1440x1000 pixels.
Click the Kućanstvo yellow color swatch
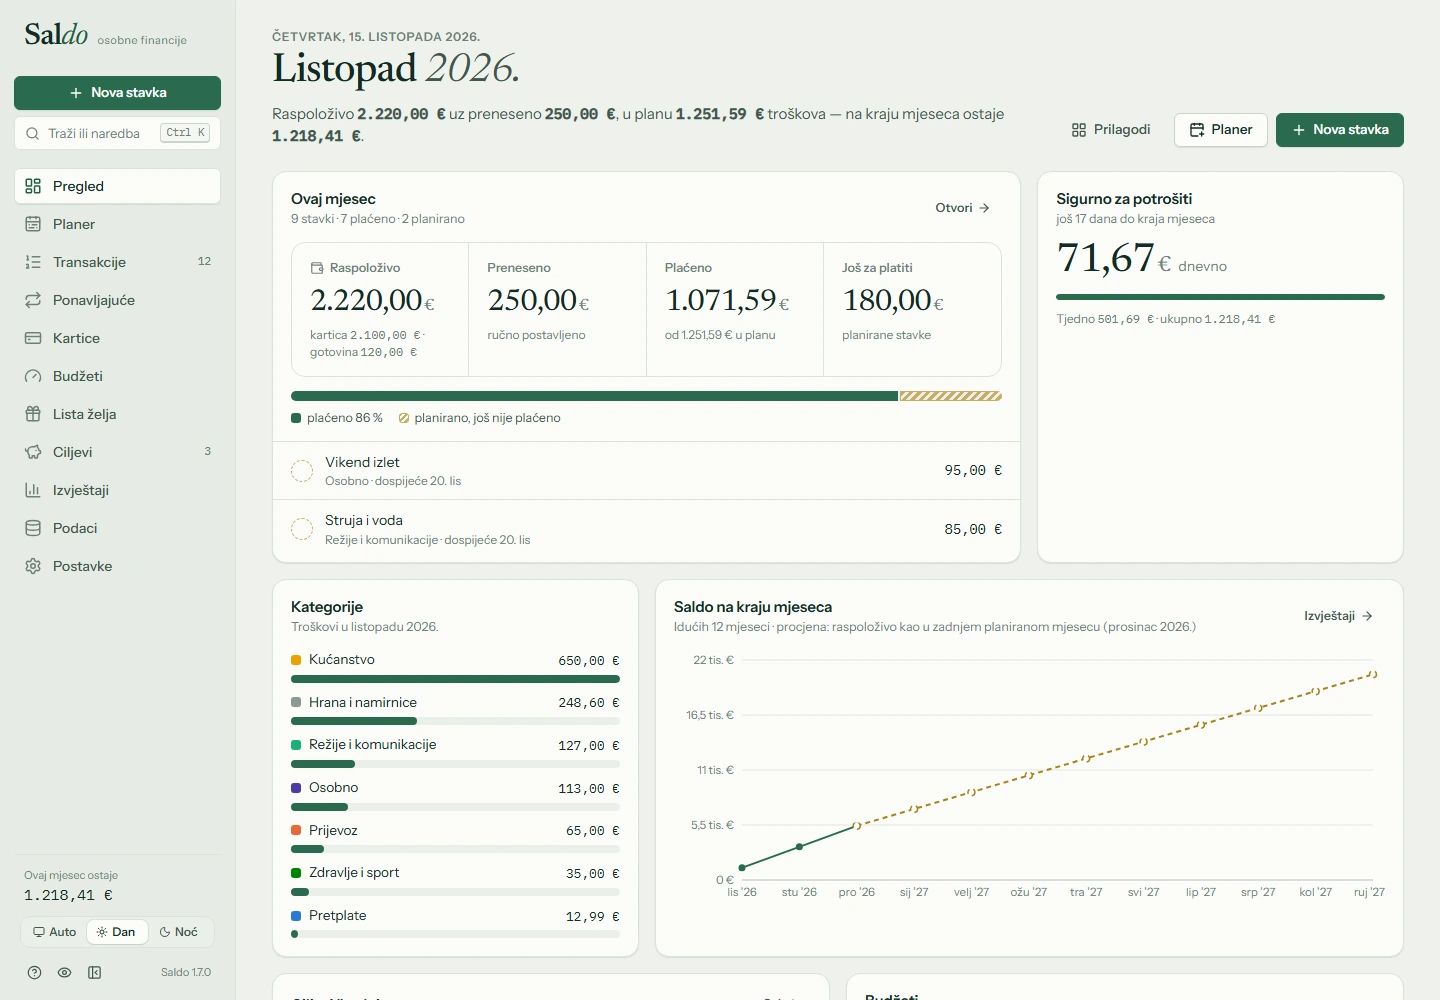pyautogui.click(x=296, y=660)
